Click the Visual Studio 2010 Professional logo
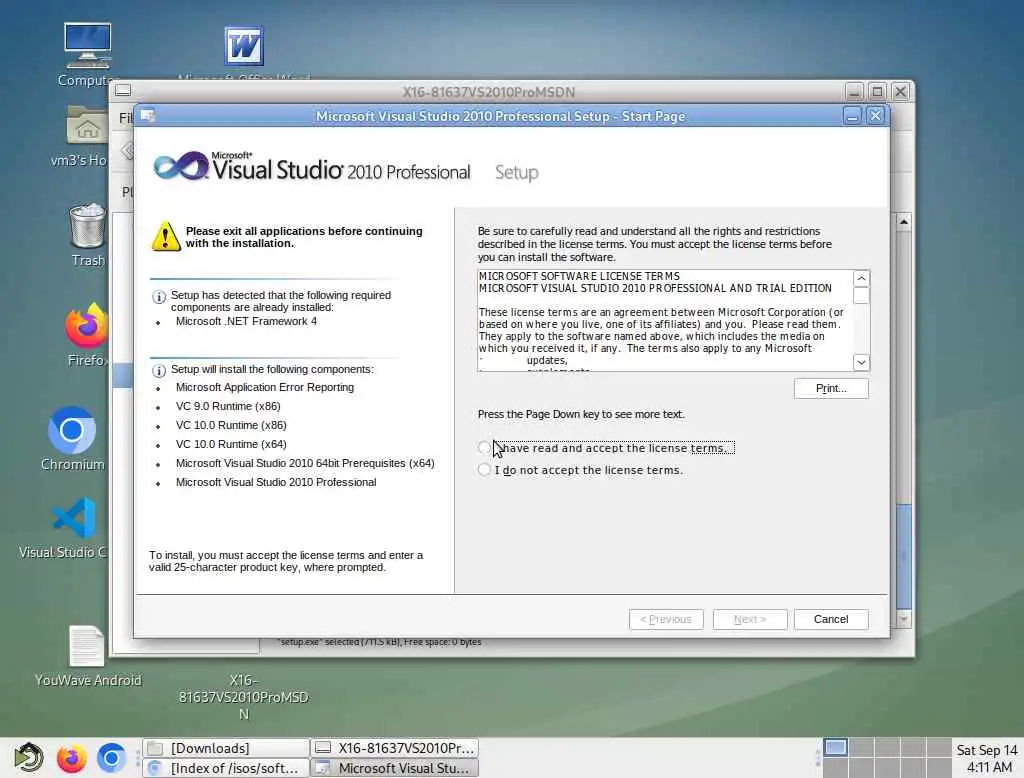 coord(312,166)
